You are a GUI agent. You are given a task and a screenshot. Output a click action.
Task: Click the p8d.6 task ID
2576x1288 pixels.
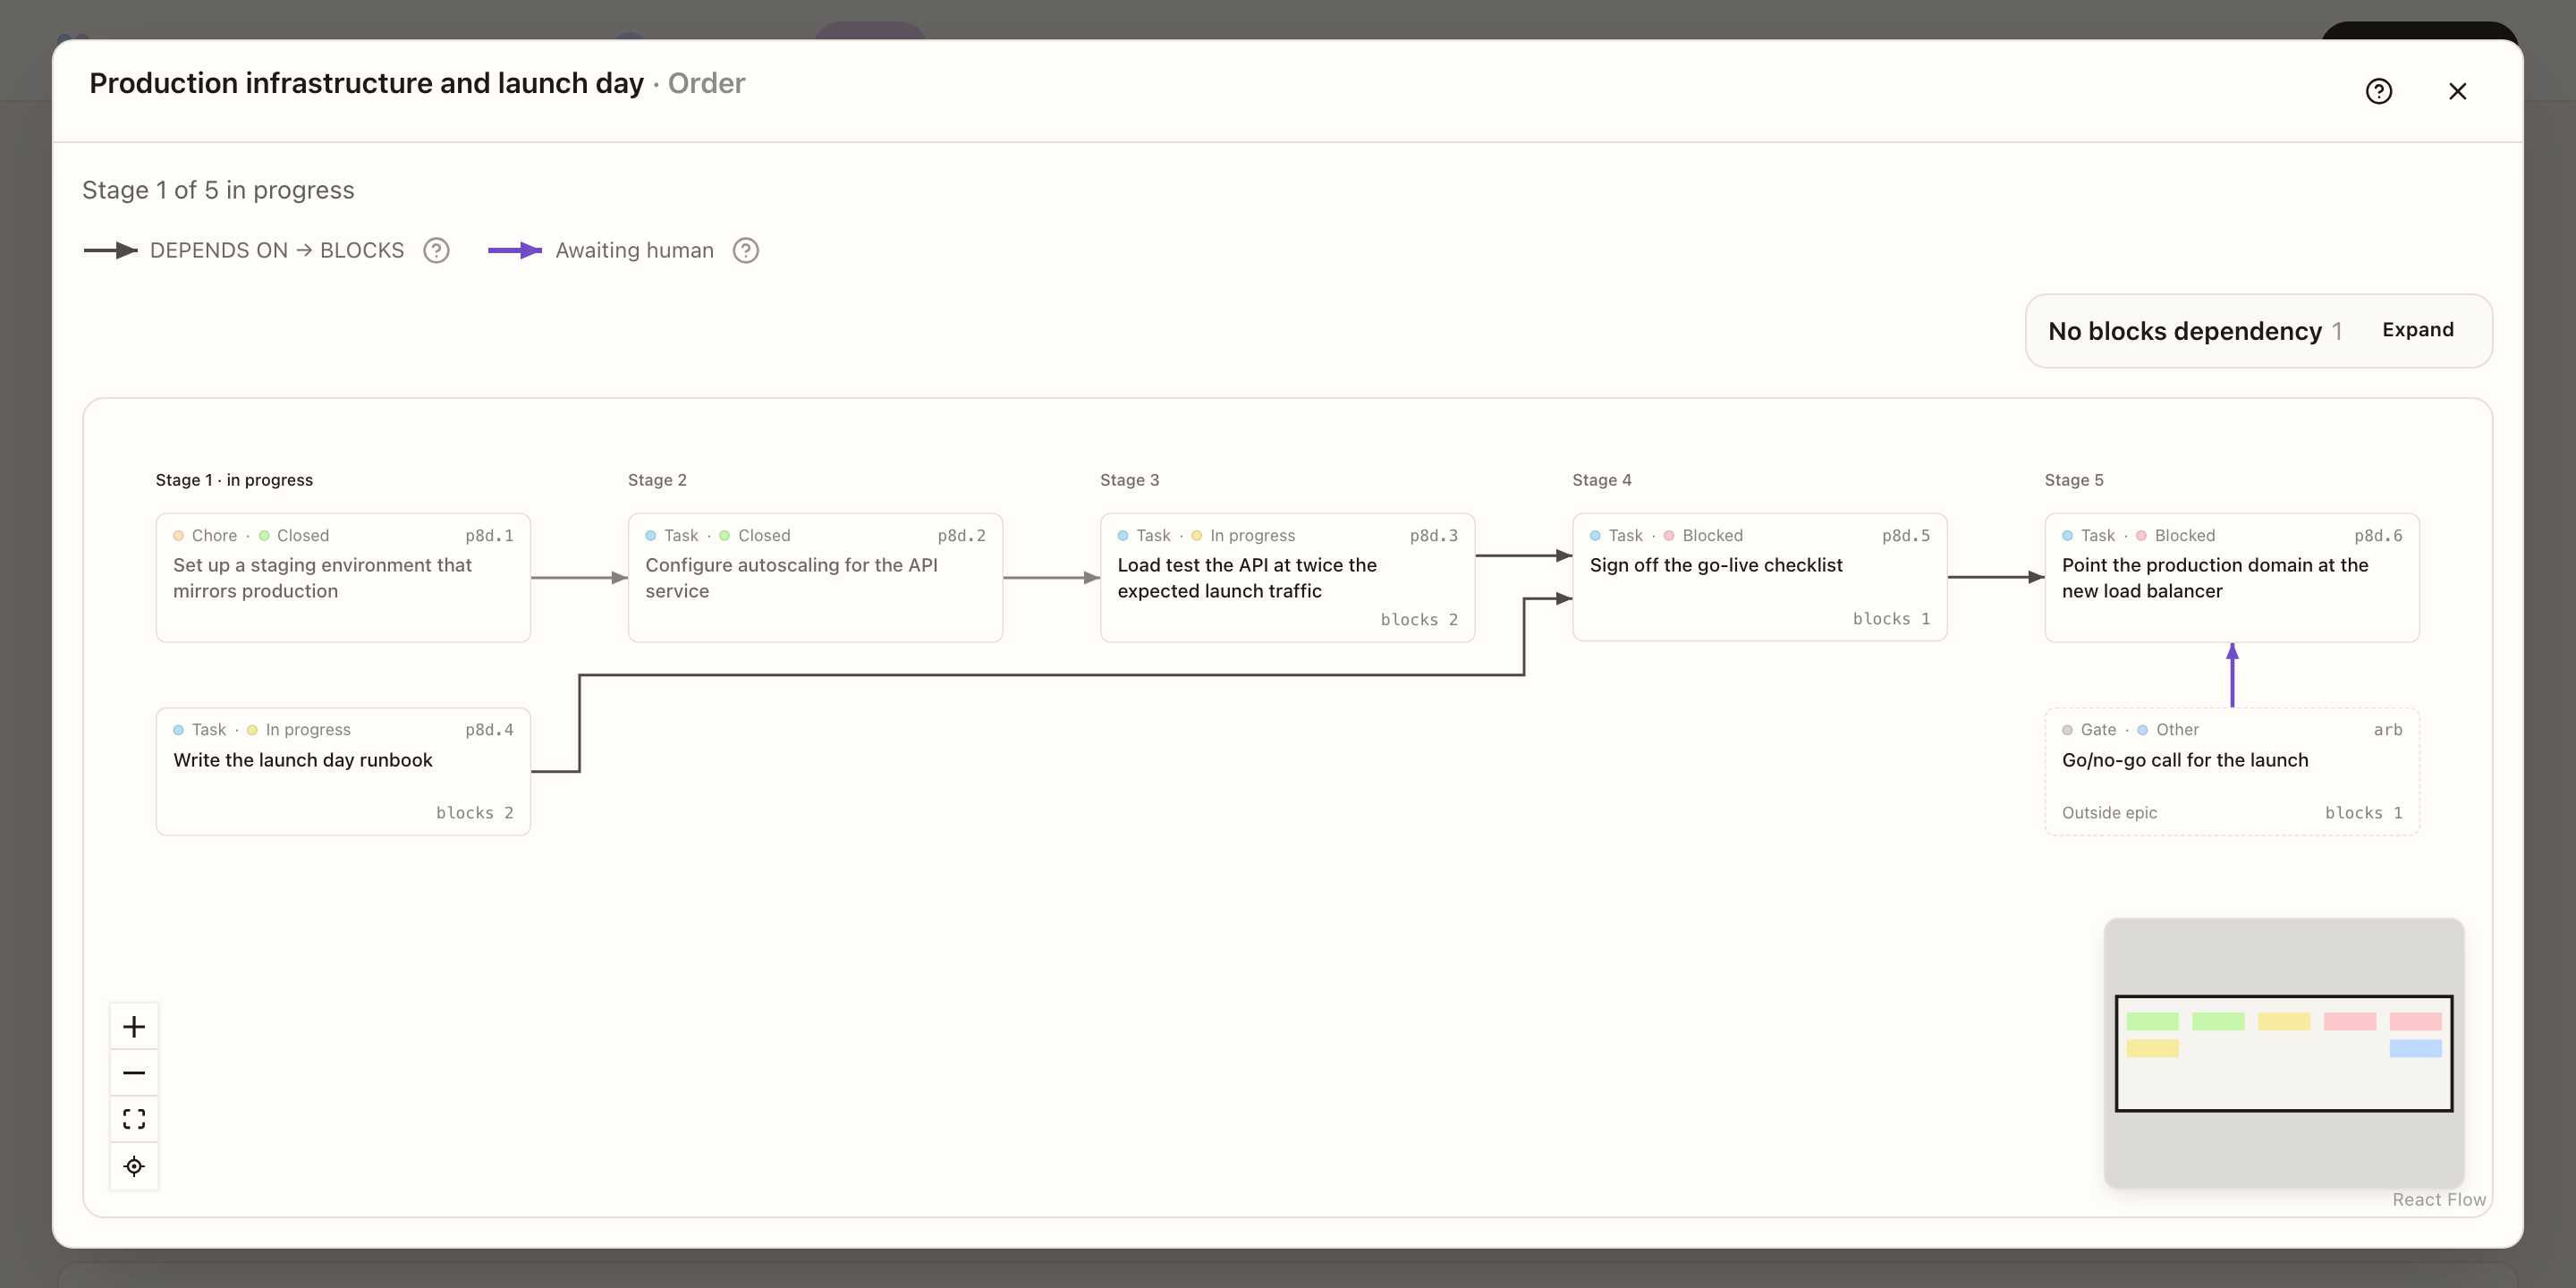tap(2377, 536)
